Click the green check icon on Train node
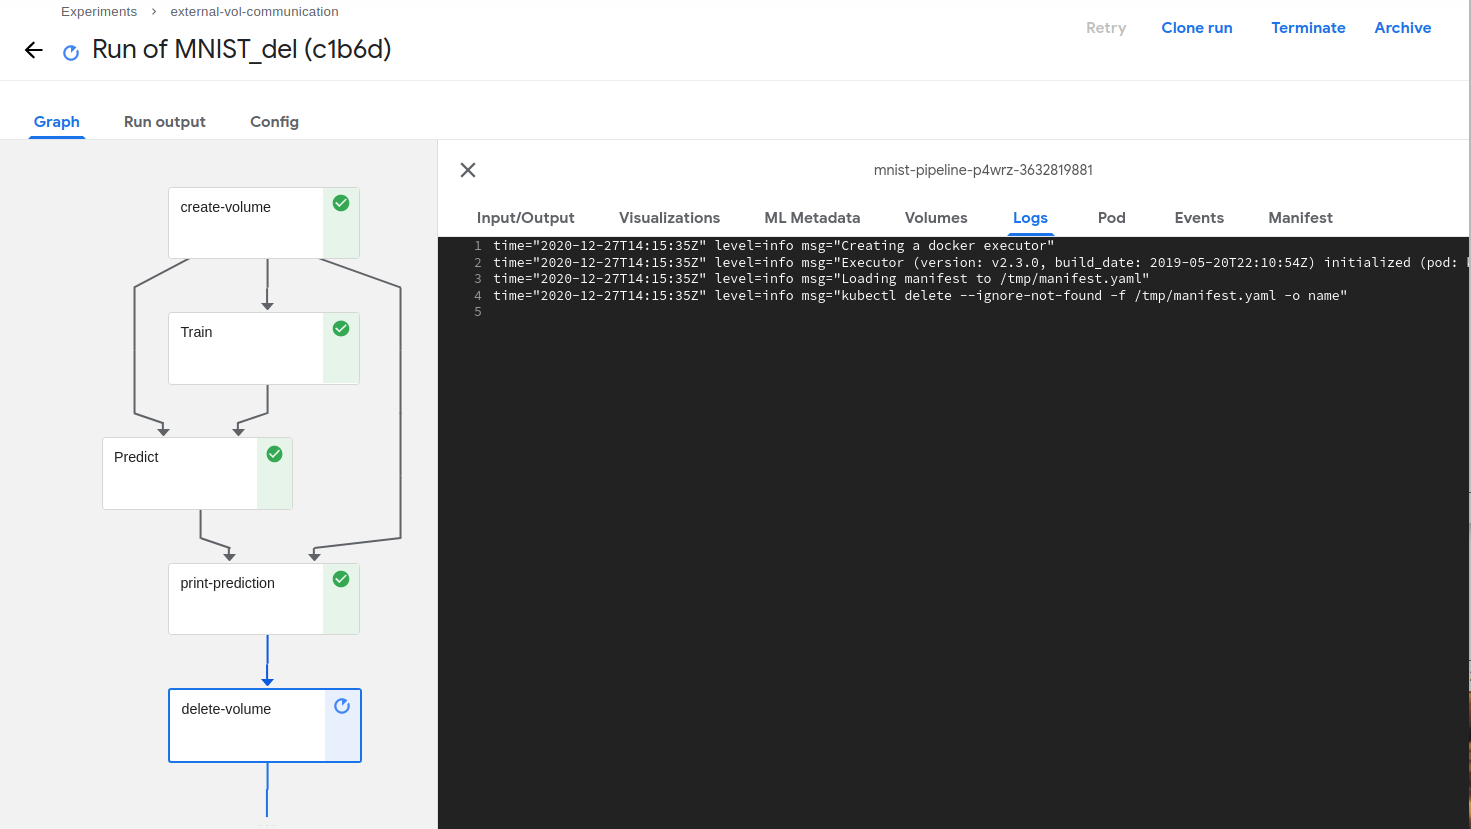Image resolution: width=1471 pixels, height=829 pixels. tap(341, 327)
